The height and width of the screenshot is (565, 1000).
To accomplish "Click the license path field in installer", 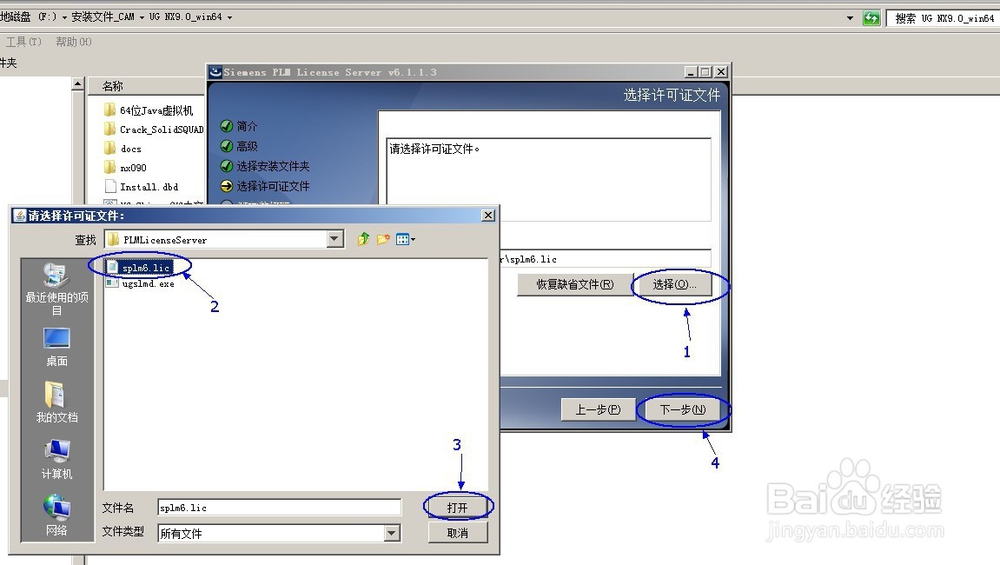I will click(x=605, y=259).
